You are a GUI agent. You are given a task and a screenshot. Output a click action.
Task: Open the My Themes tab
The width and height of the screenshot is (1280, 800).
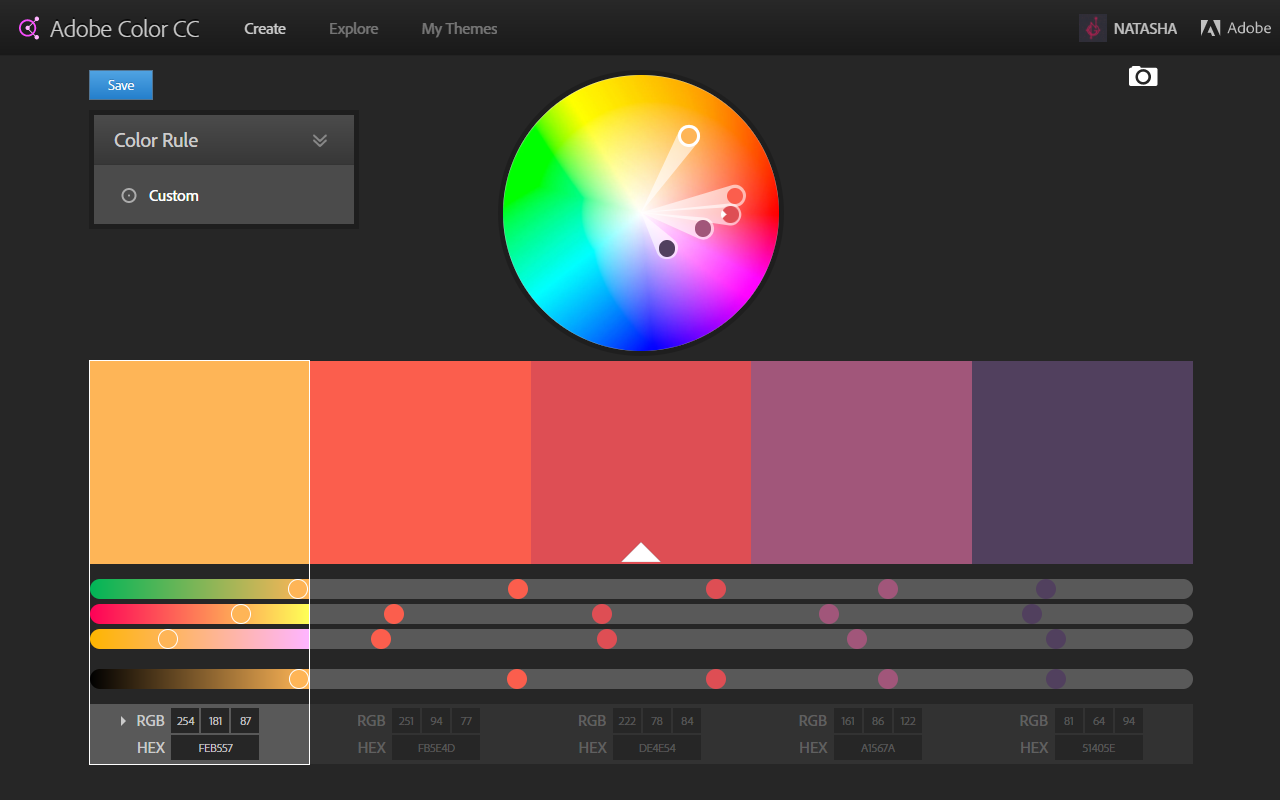459,29
